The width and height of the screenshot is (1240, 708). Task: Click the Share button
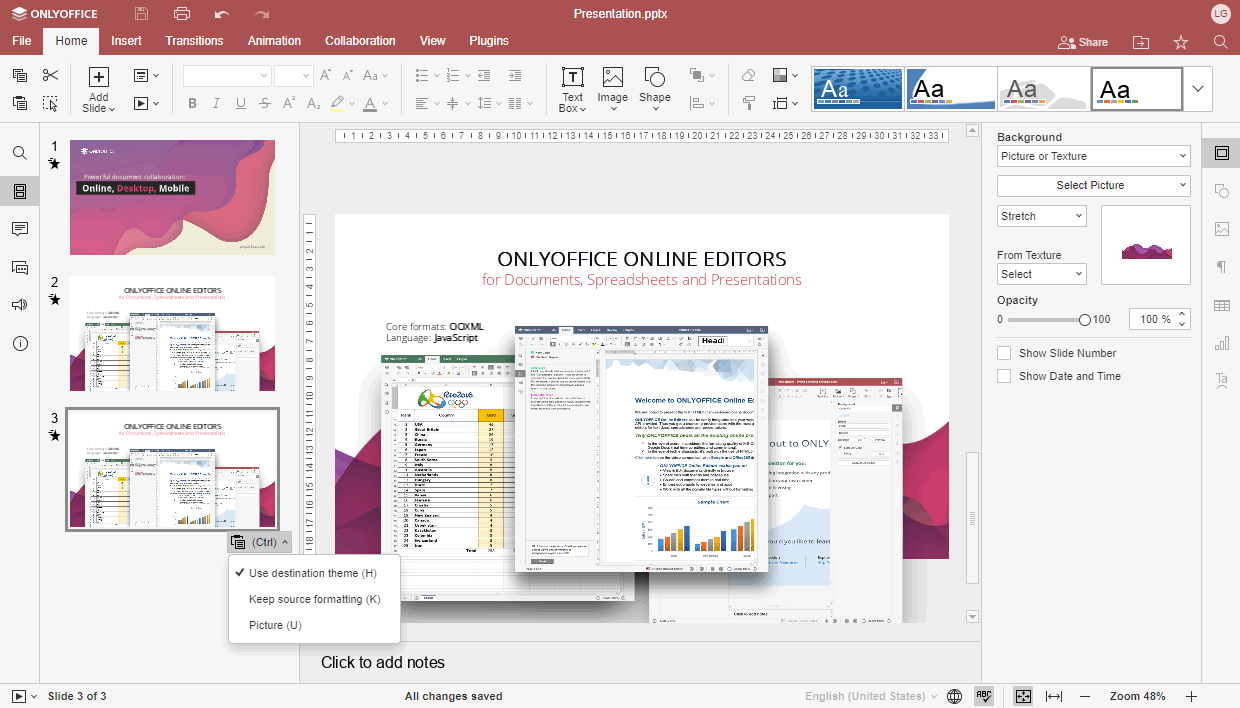click(x=1083, y=42)
